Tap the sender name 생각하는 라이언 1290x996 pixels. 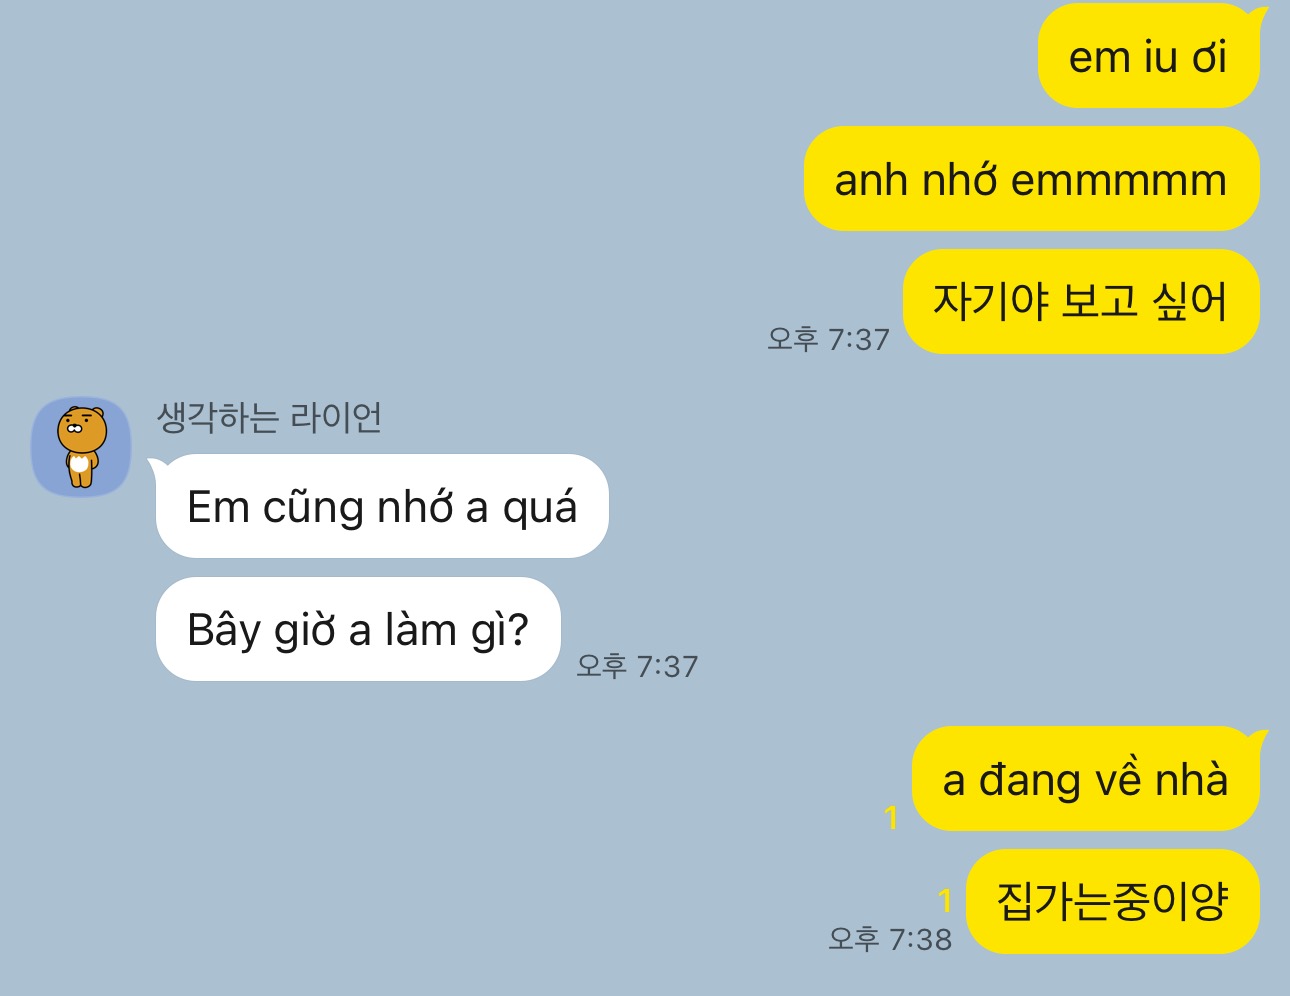[x=269, y=417]
